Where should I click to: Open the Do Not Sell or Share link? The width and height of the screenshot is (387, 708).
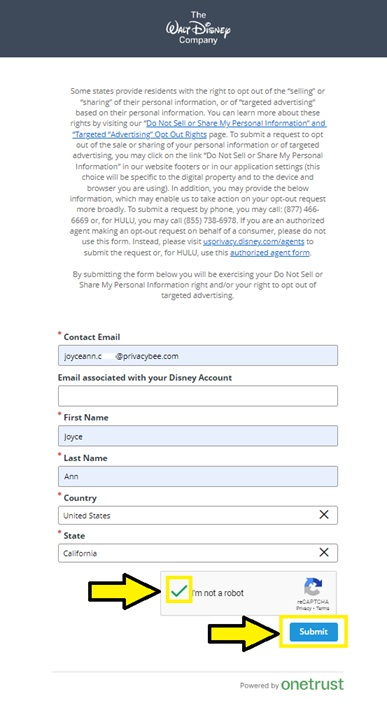pos(235,123)
